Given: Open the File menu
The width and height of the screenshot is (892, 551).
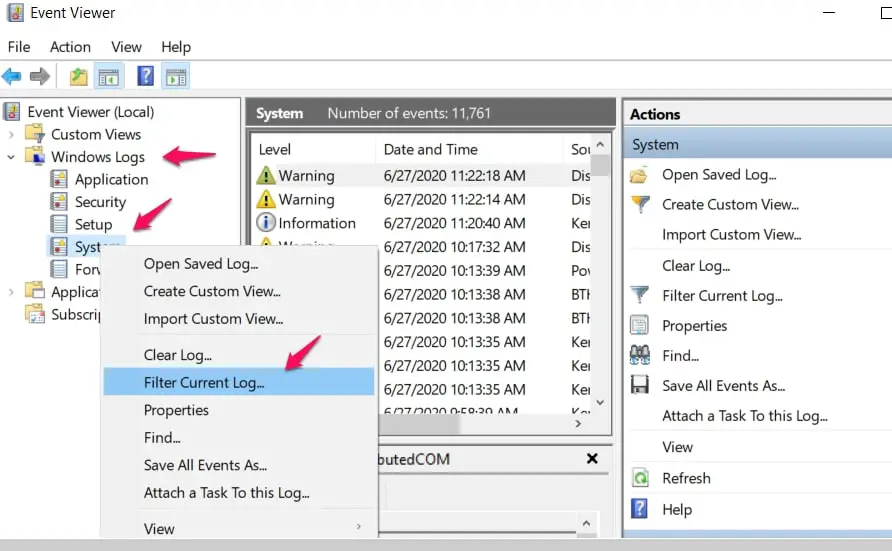Looking at the screenshot, I should pyautogui.click(x=19, y=47).
